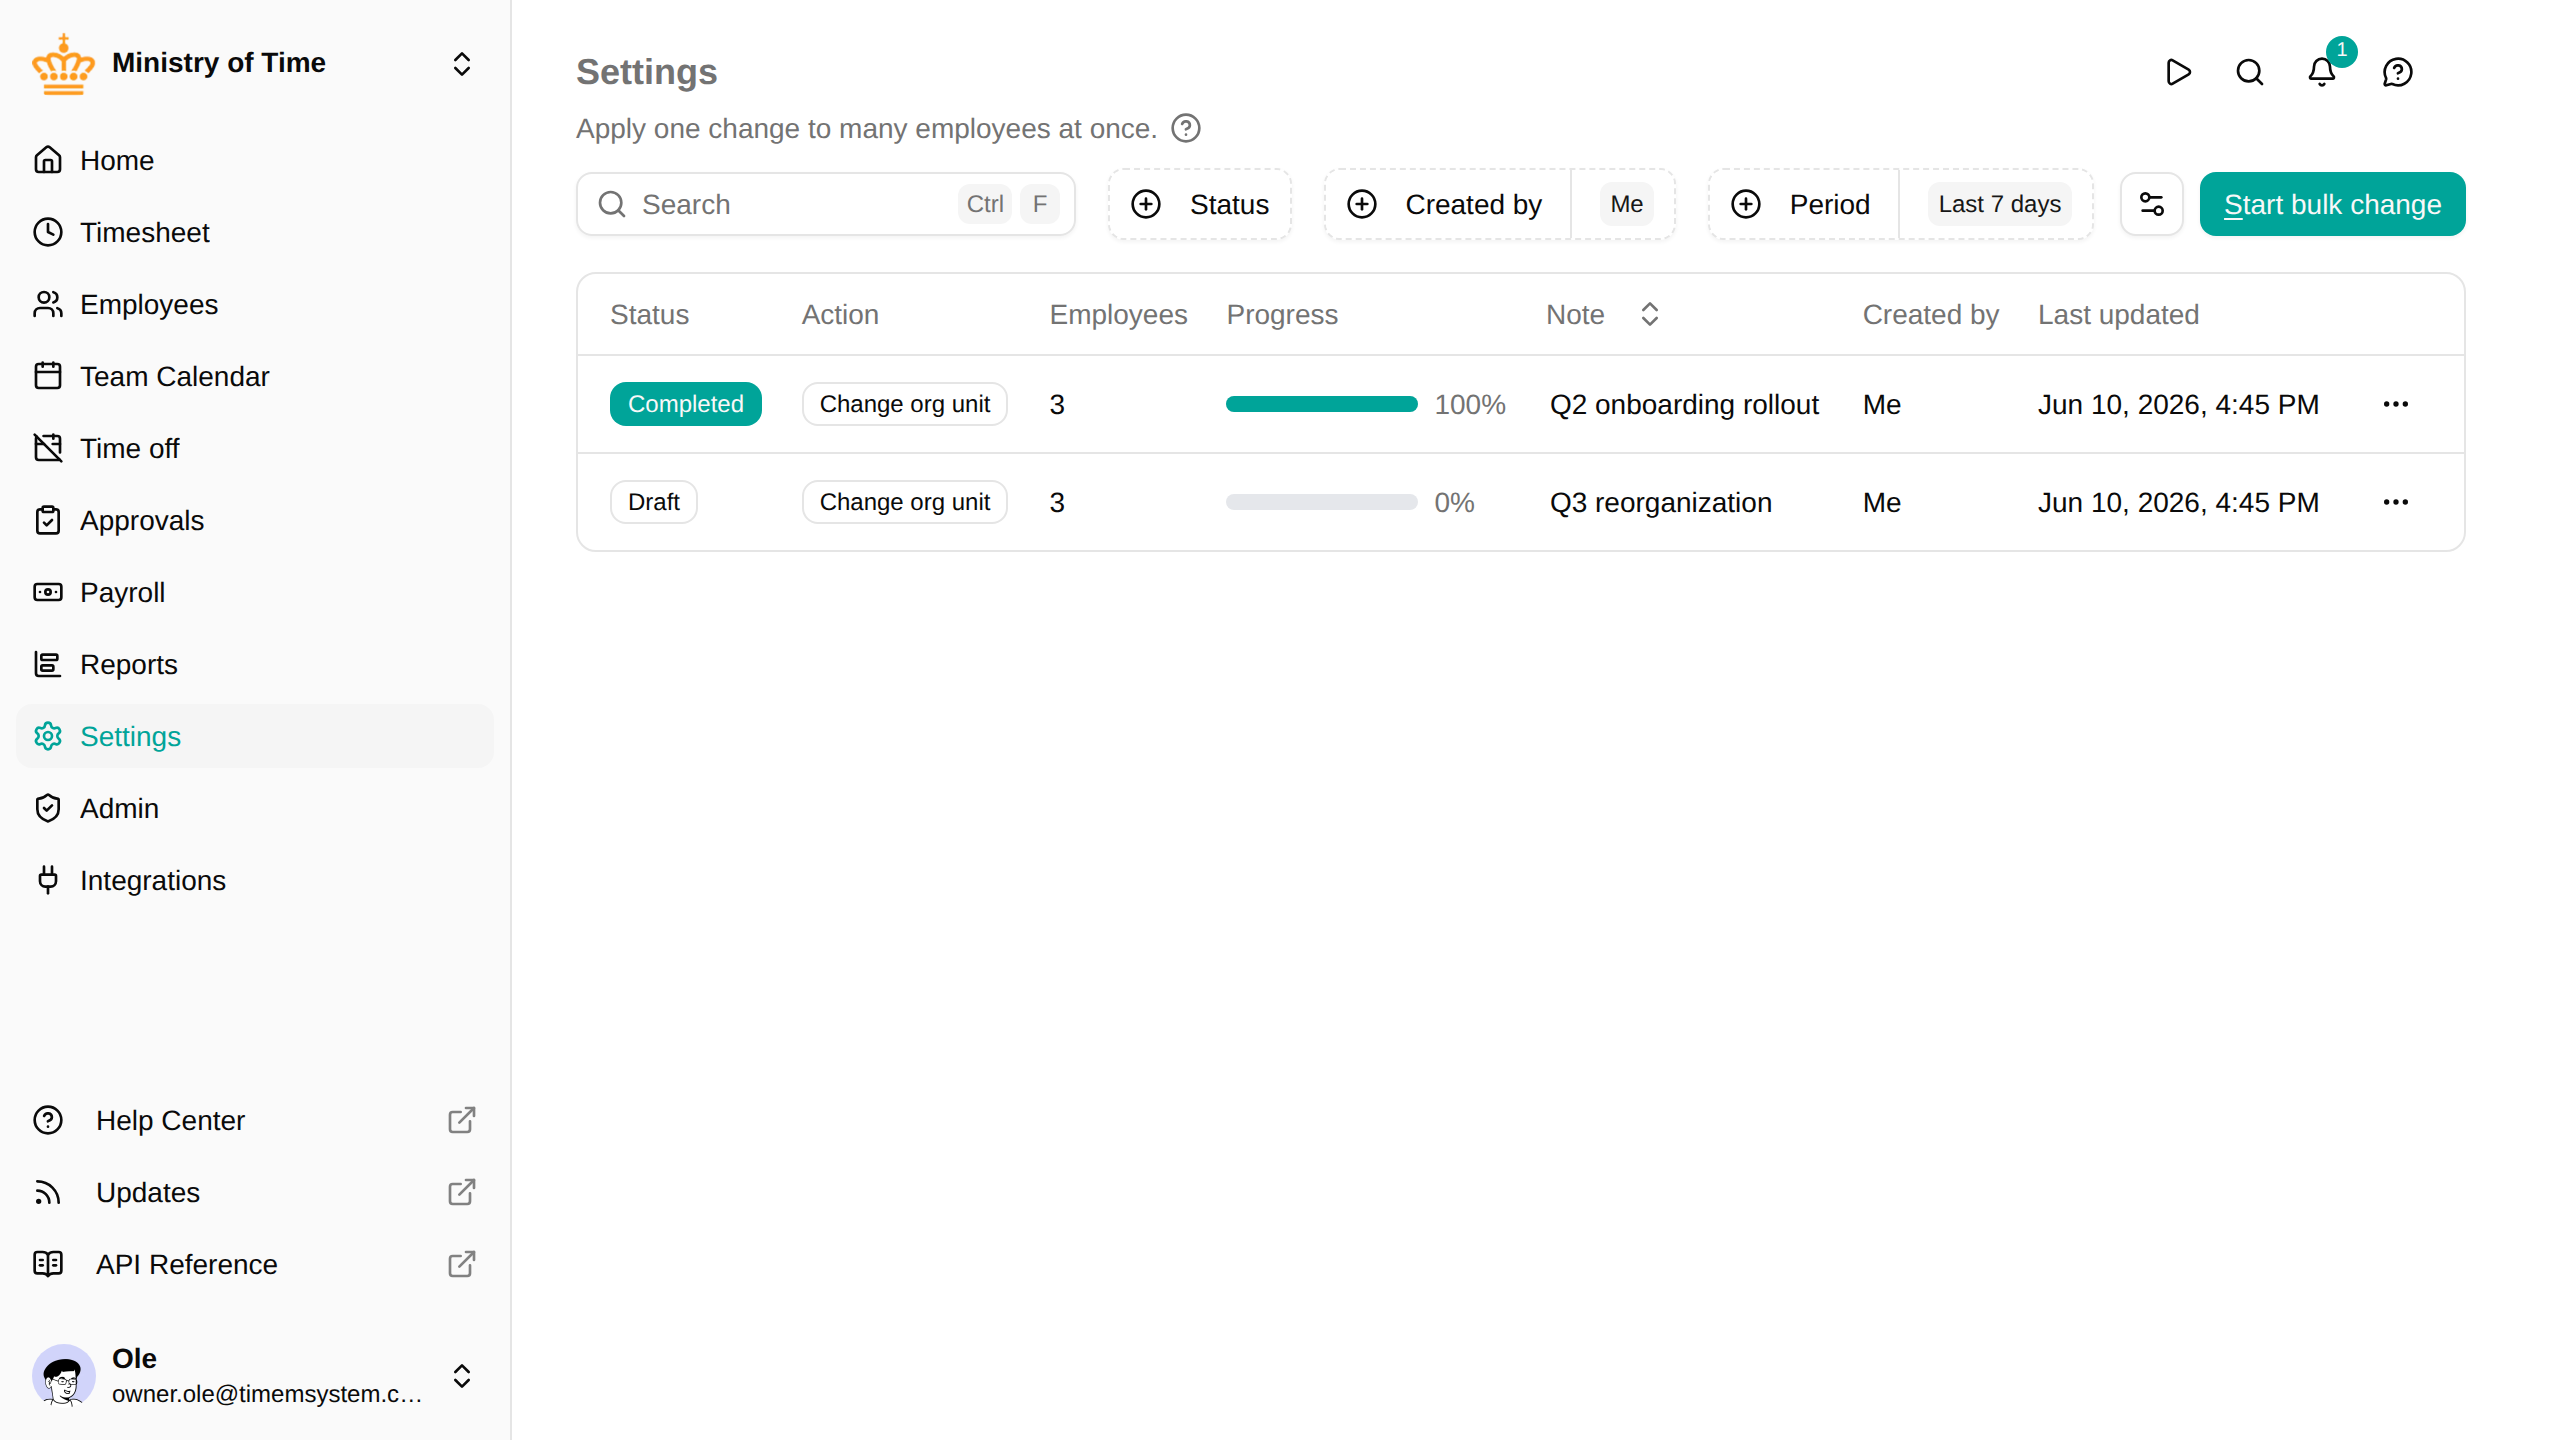This screenshot has height=1440, width=2560.
Task: Click the 100% progress bar
Action: [1321, 404]
